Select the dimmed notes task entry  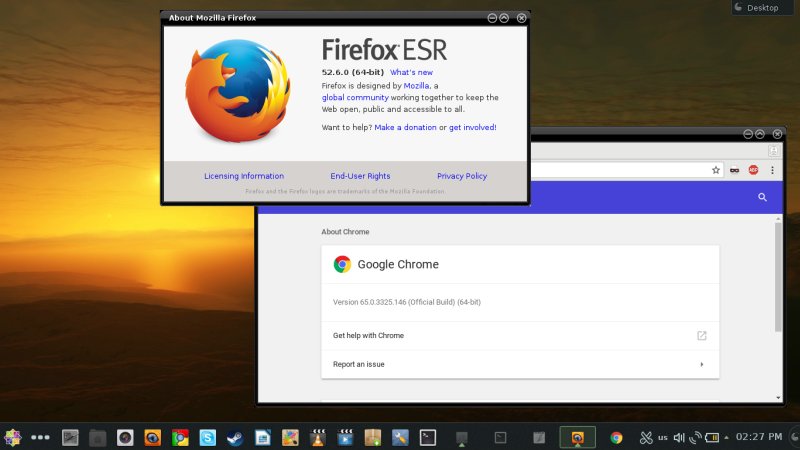539,437
